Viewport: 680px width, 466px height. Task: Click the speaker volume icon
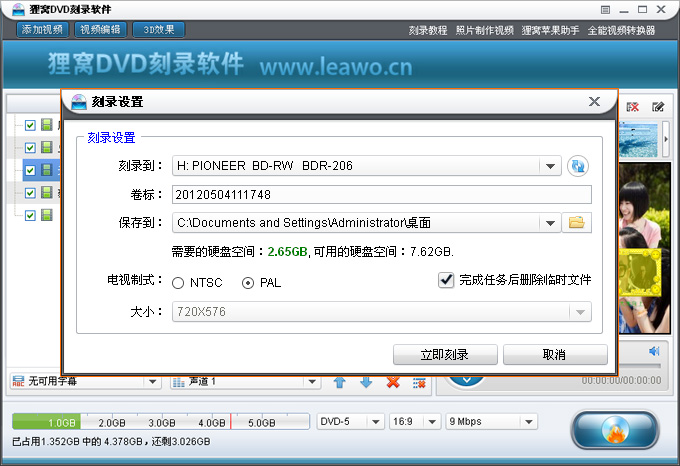[x=654, y=351]
